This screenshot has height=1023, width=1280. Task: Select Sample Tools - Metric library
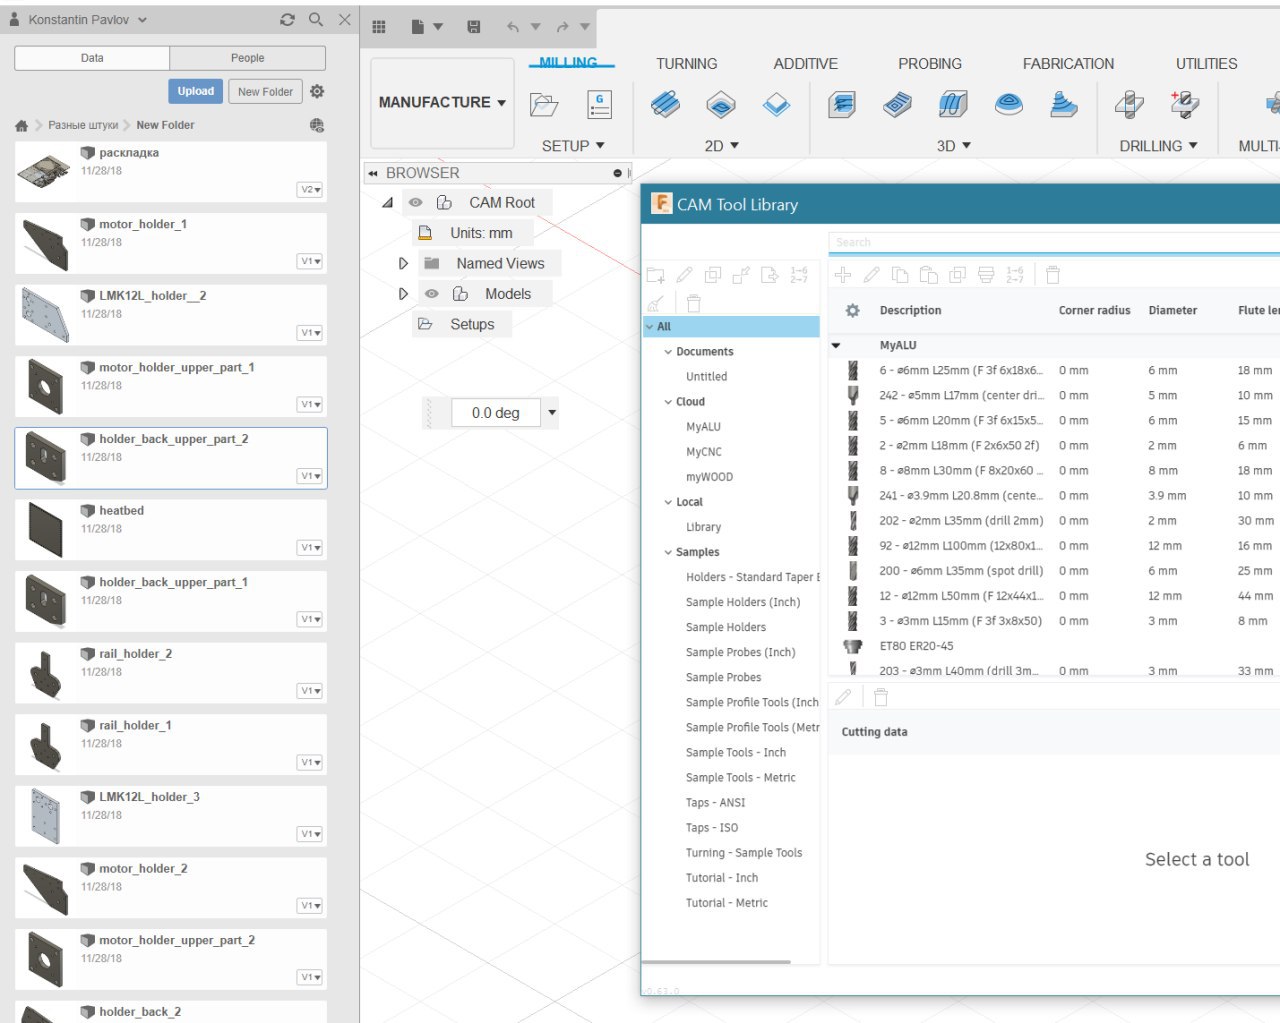pyautogui.click(x=740, y=778)
